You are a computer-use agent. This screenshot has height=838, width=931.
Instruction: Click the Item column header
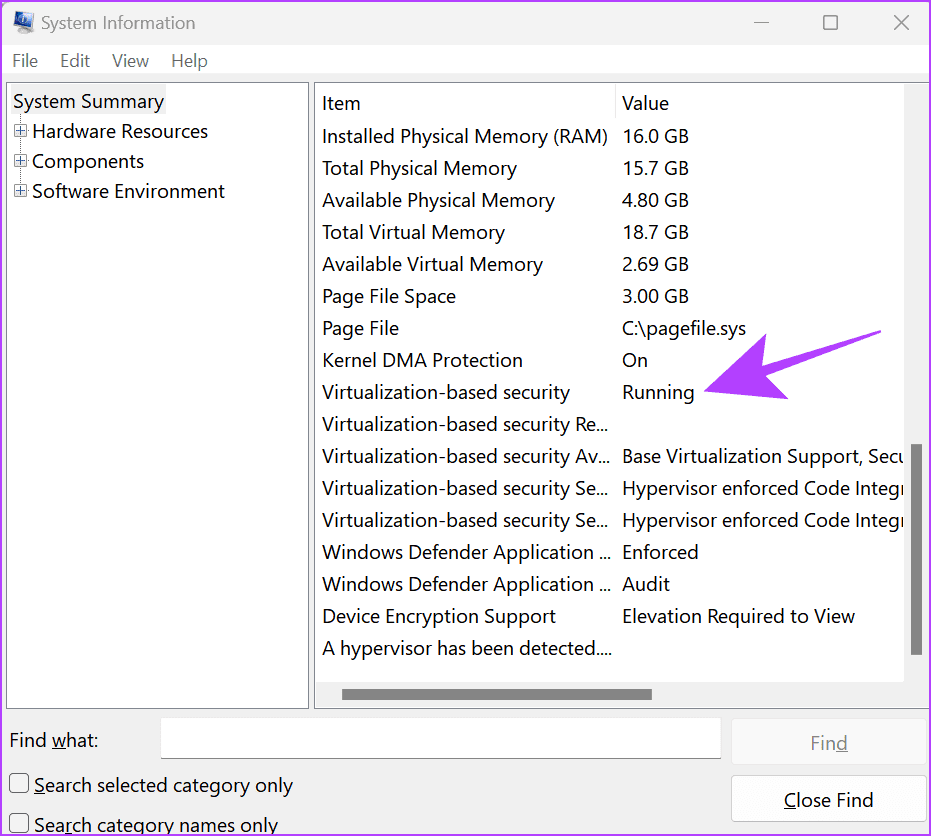(341, 103)
